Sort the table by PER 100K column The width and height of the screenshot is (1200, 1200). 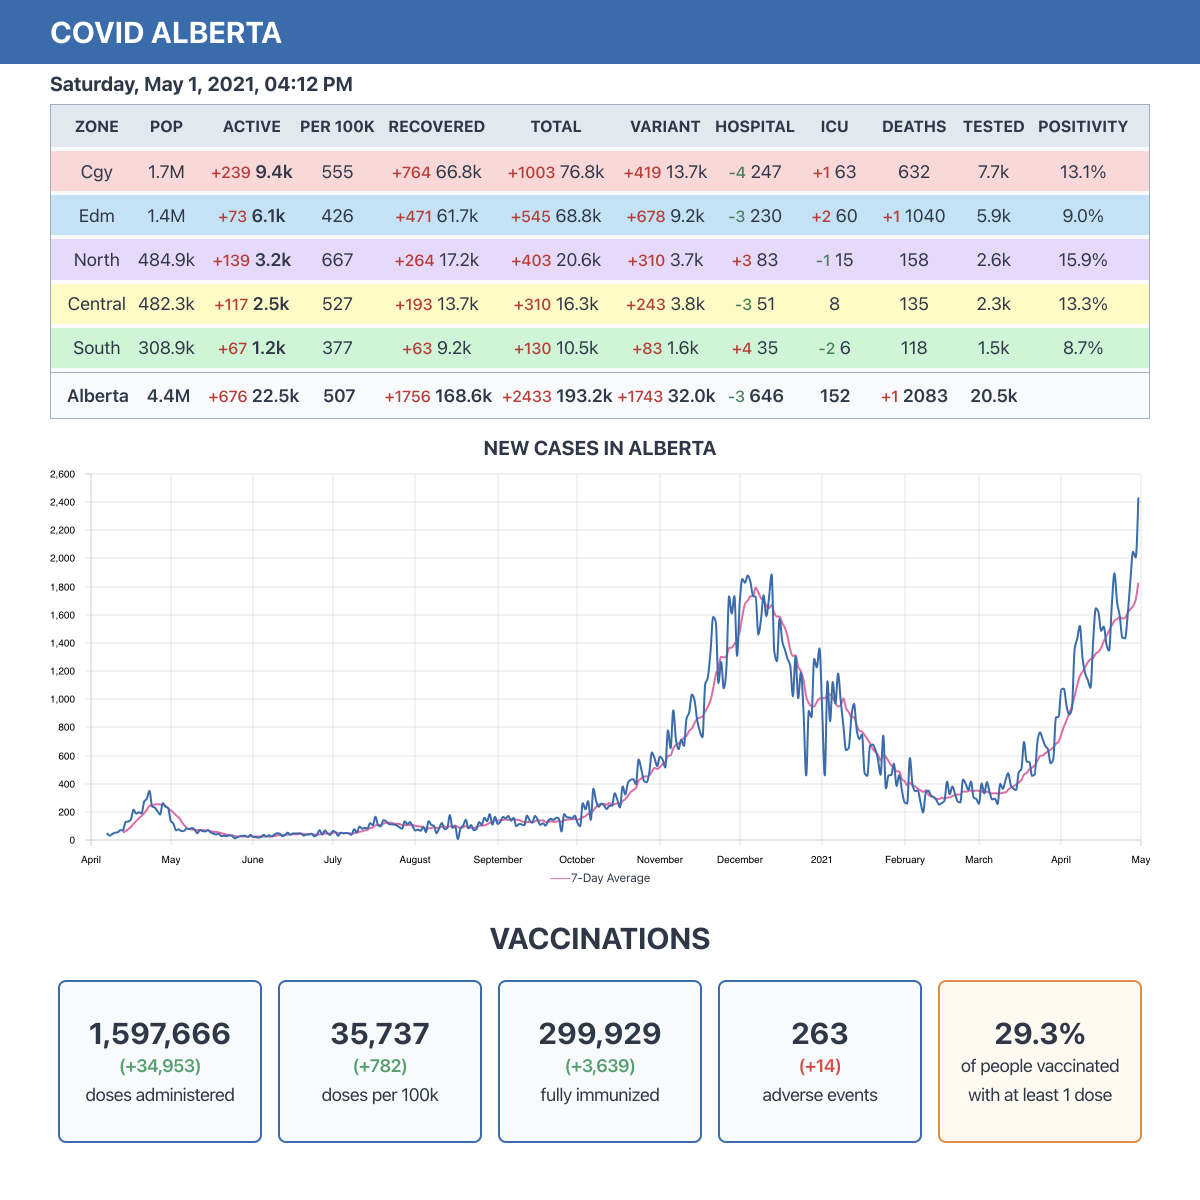[336, 127]
